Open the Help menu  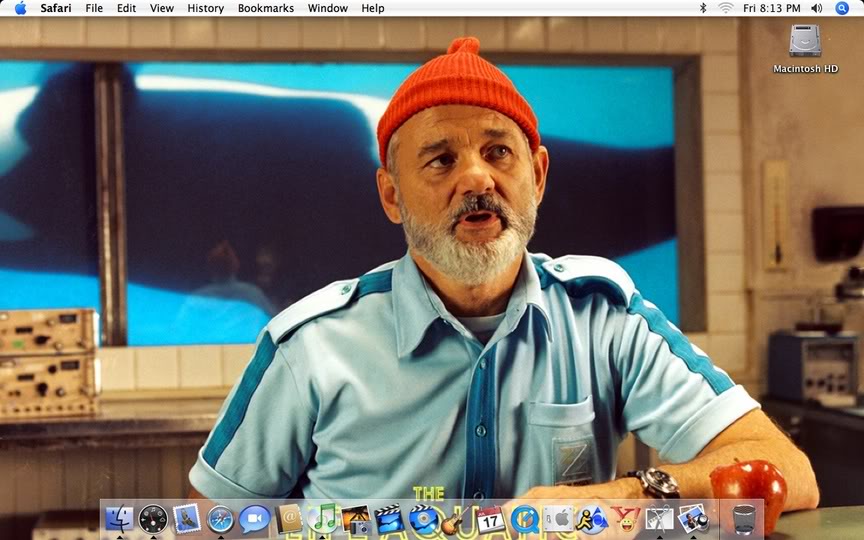372,8
